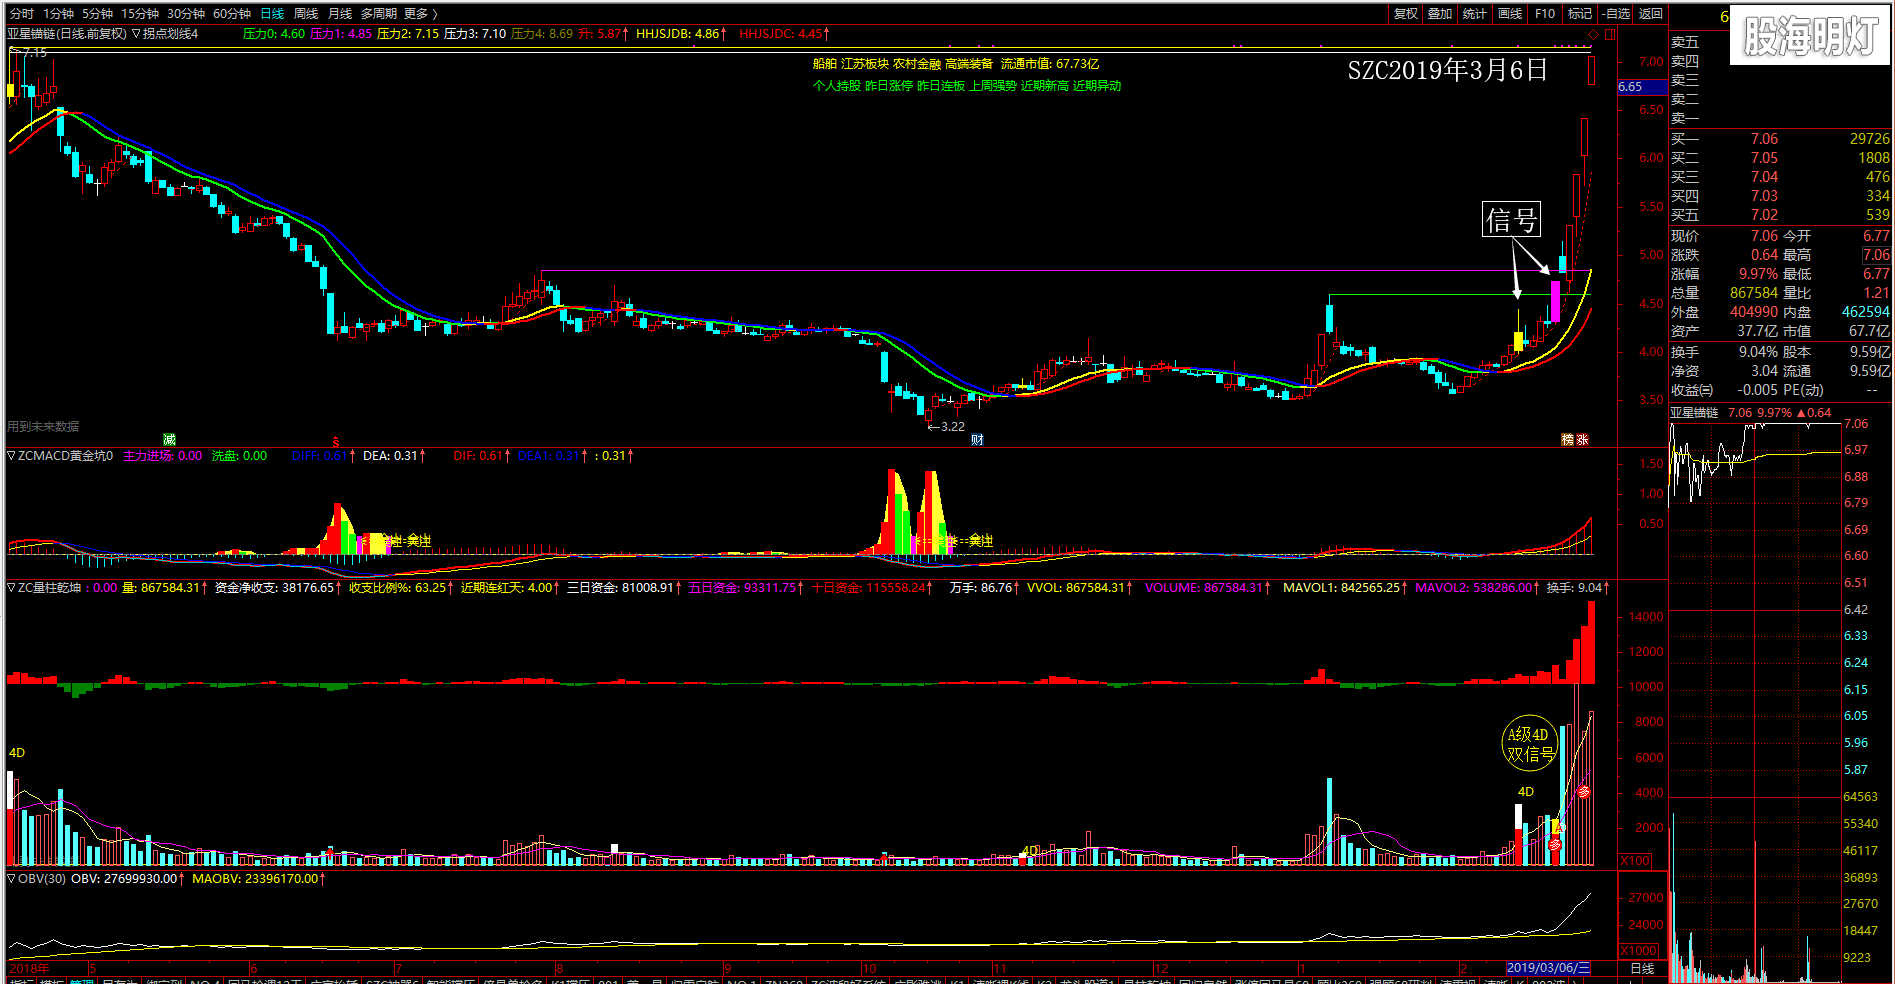Open the 拐点划线4 main indicator dropdown
The width and height of the screenshot is (1895, 984).
(165, 33)
